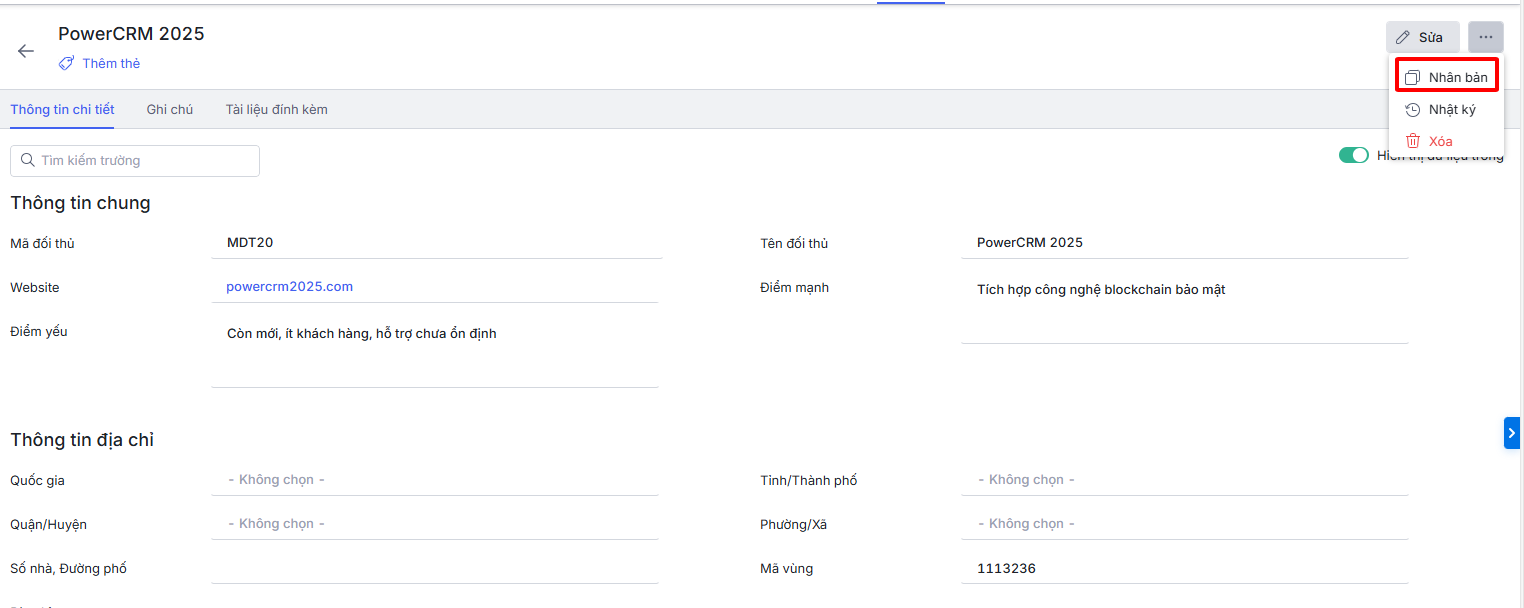Viewport: 1524px width, 608px height.
Task: Click the duplicate icon for Nhân bản
Action: coord(1412,78)
